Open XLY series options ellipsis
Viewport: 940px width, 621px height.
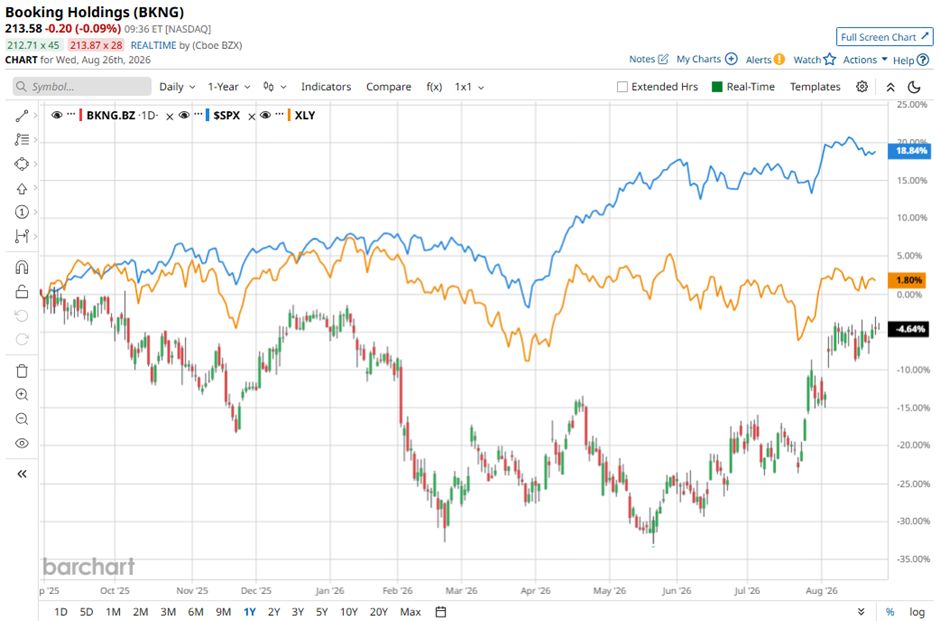[x=279, y=114]
